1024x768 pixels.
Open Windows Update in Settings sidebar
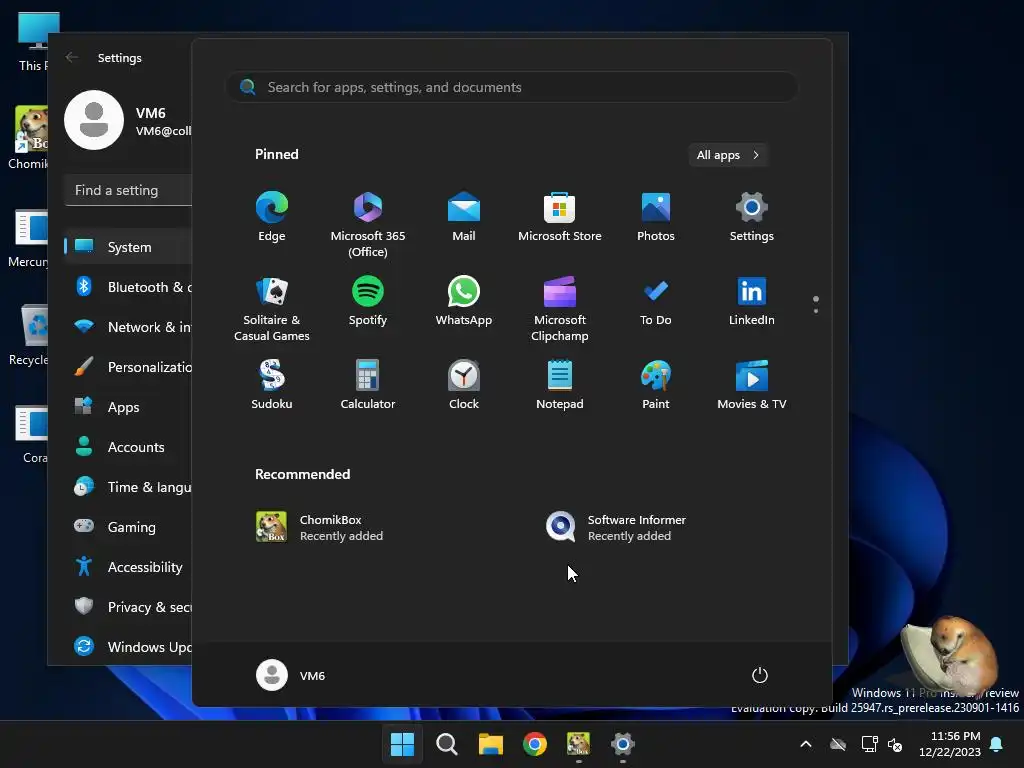pos(129,647)
